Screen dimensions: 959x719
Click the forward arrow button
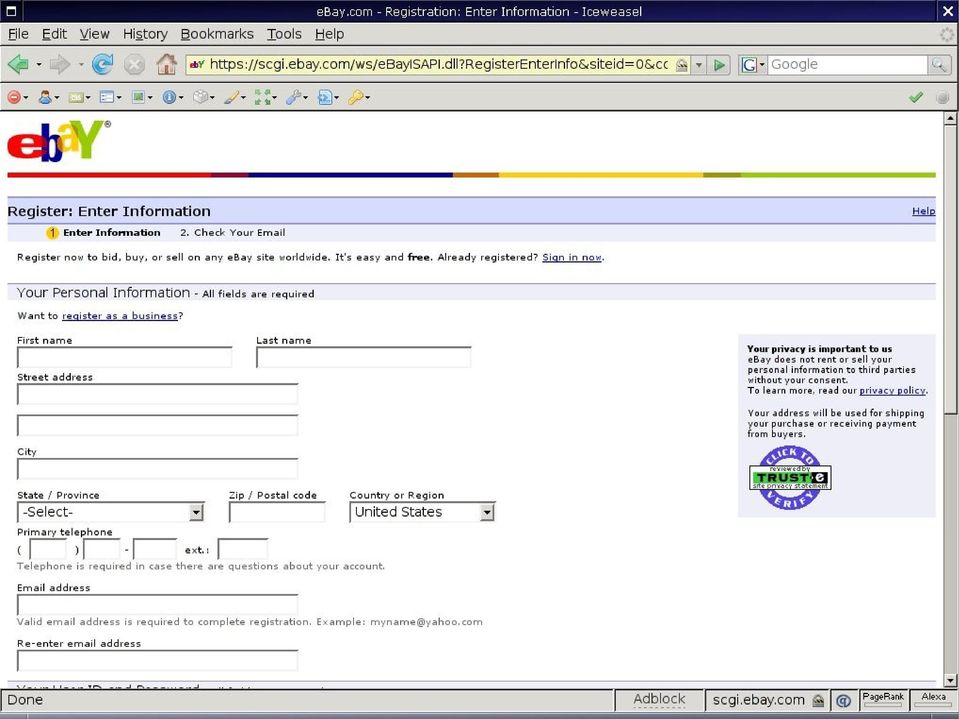pos(60,64)
